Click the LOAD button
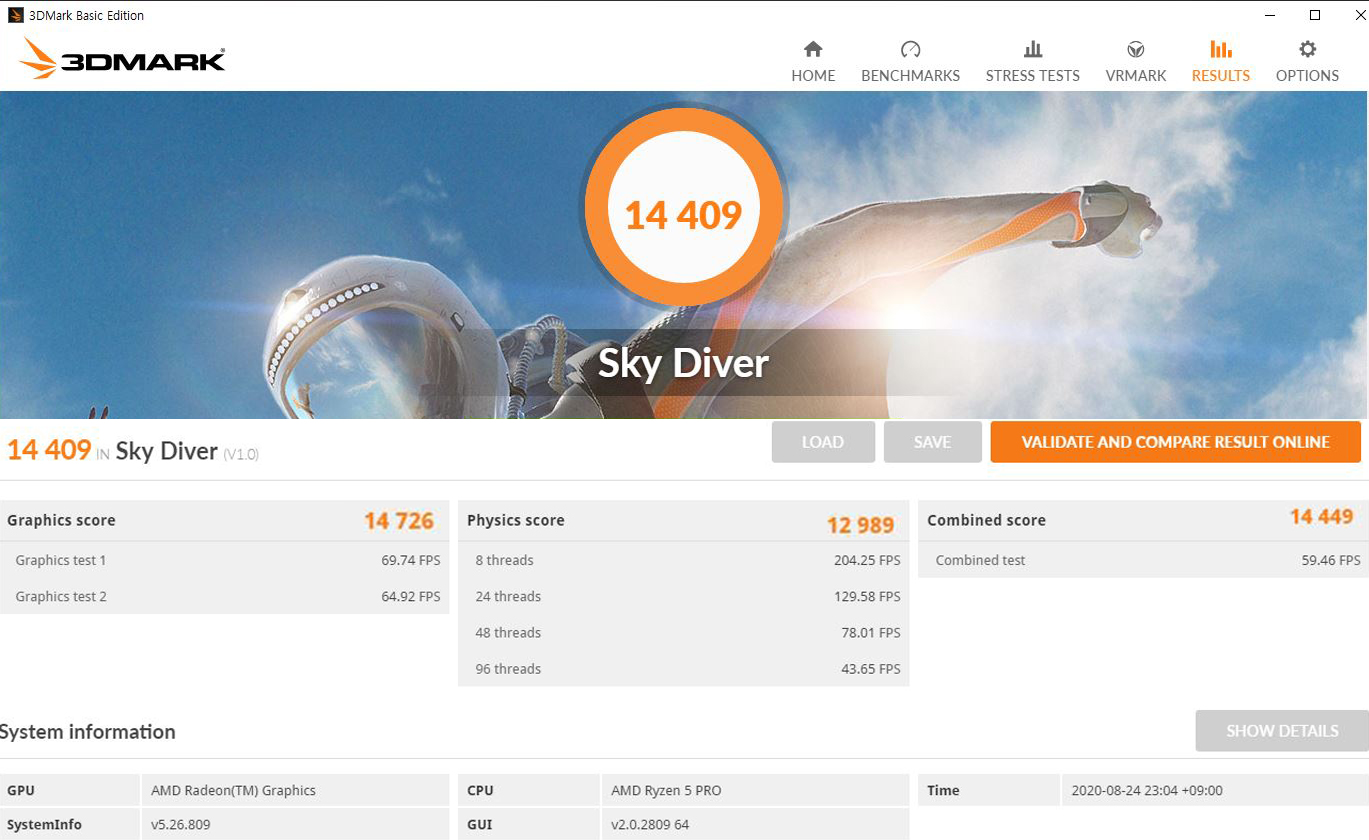 click(x=823, y=442)
